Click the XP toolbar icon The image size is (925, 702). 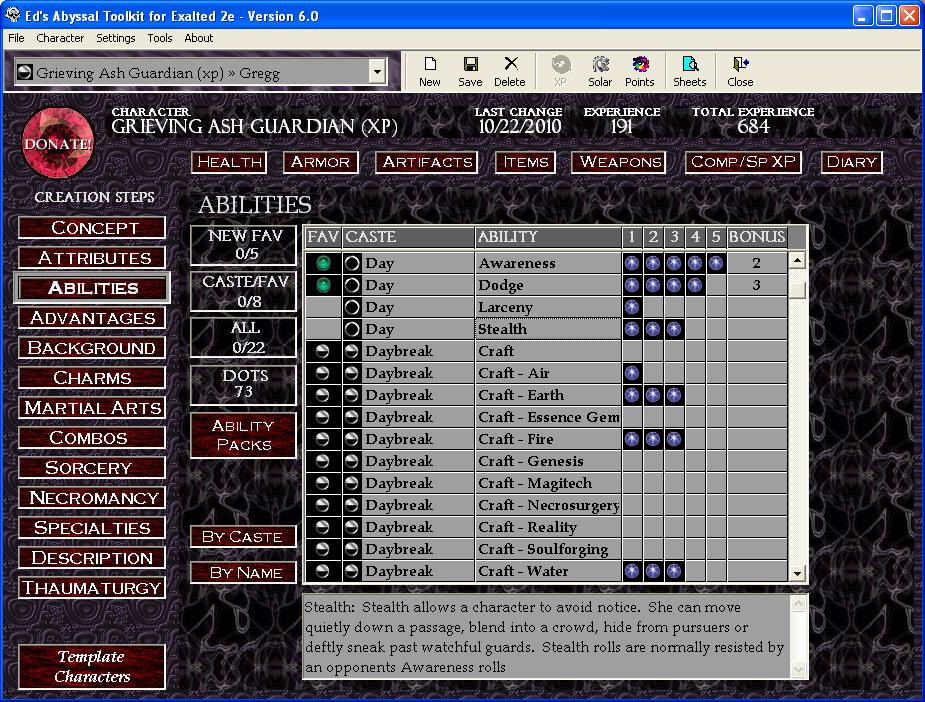click(560, 71)
